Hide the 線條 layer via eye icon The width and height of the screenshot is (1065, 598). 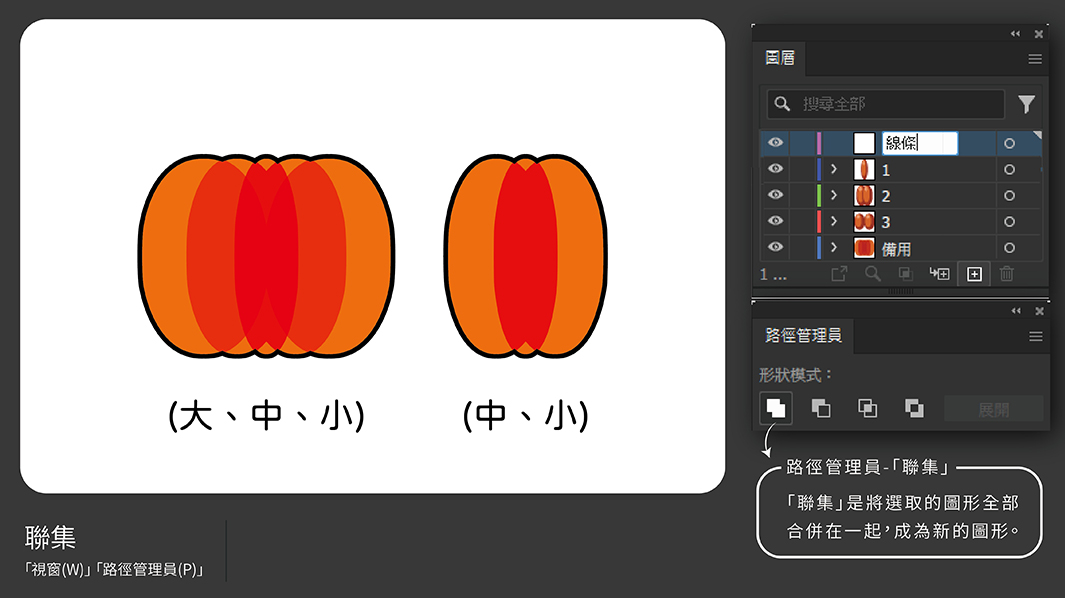pyautogui.click(x=775, y=142)
